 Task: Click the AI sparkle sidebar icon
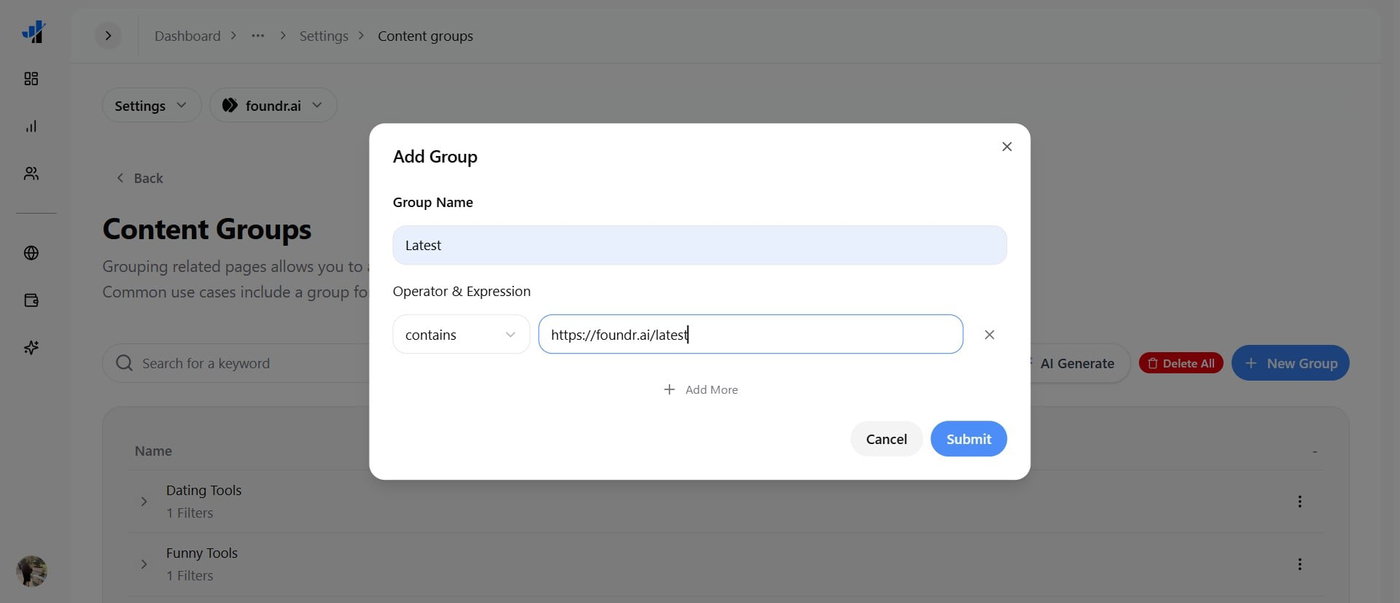click(31, 348)
